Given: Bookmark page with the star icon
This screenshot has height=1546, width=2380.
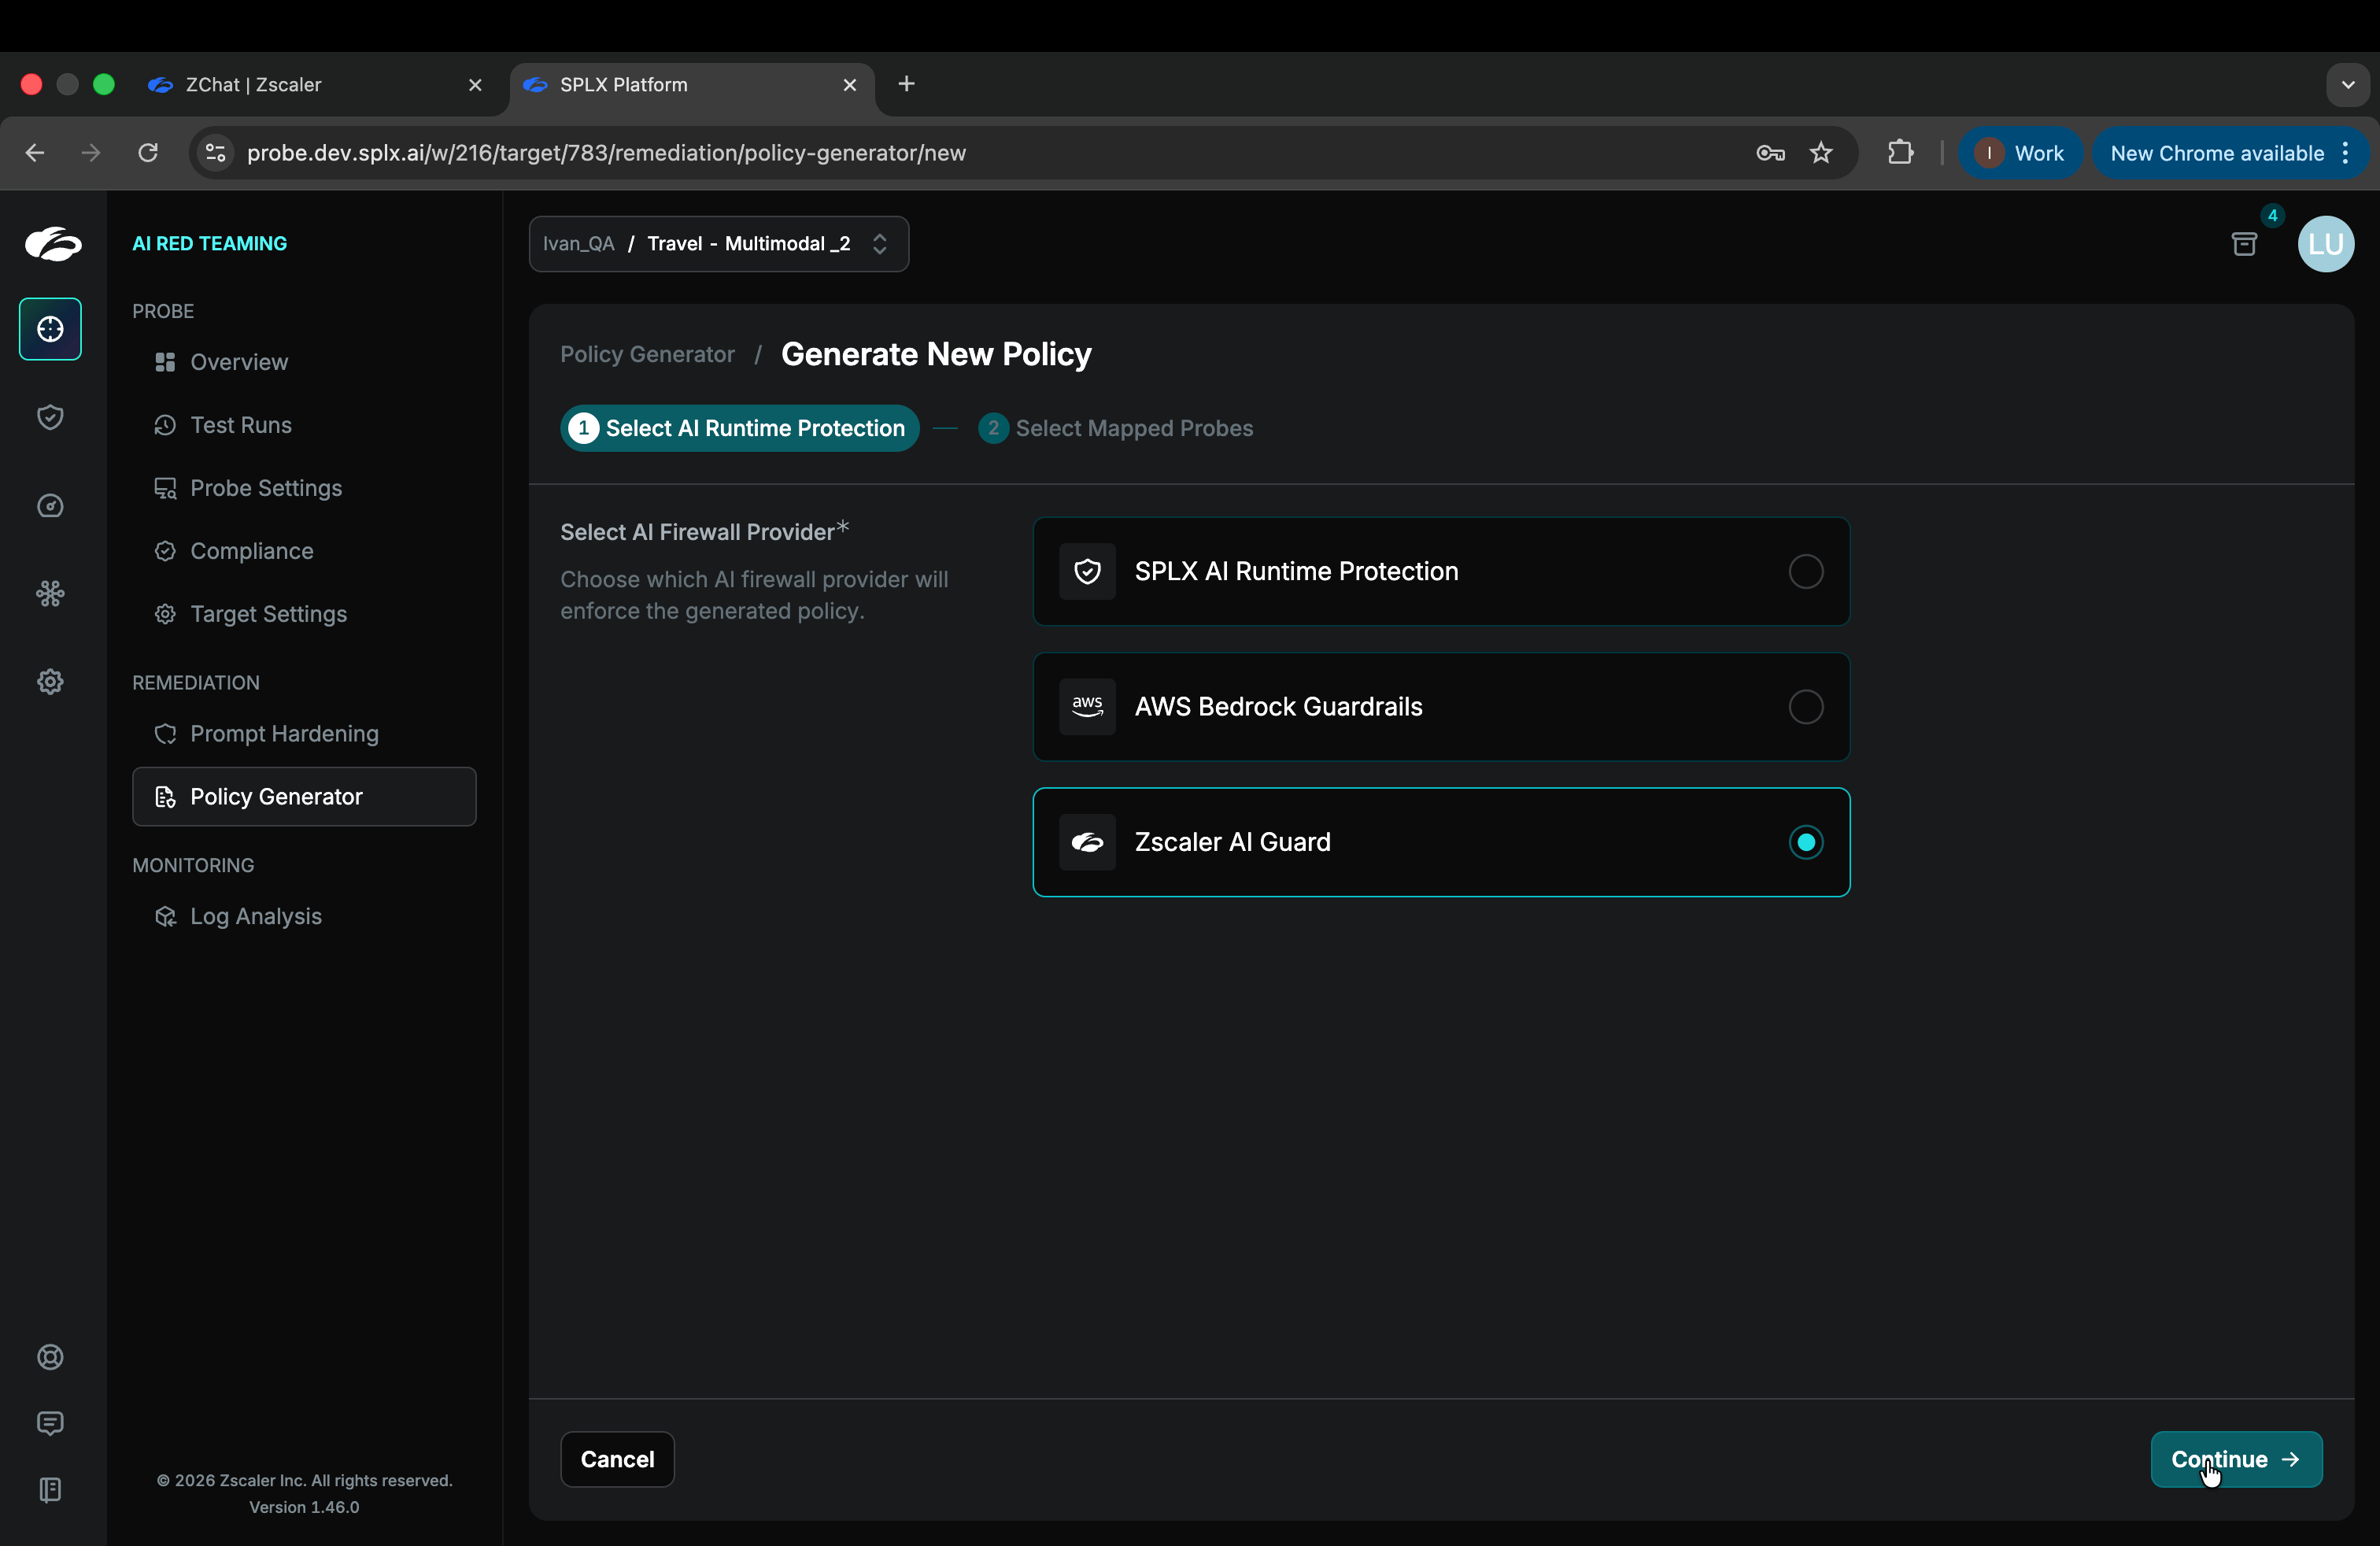Looking at the screenshot, I should point(1821,153).
